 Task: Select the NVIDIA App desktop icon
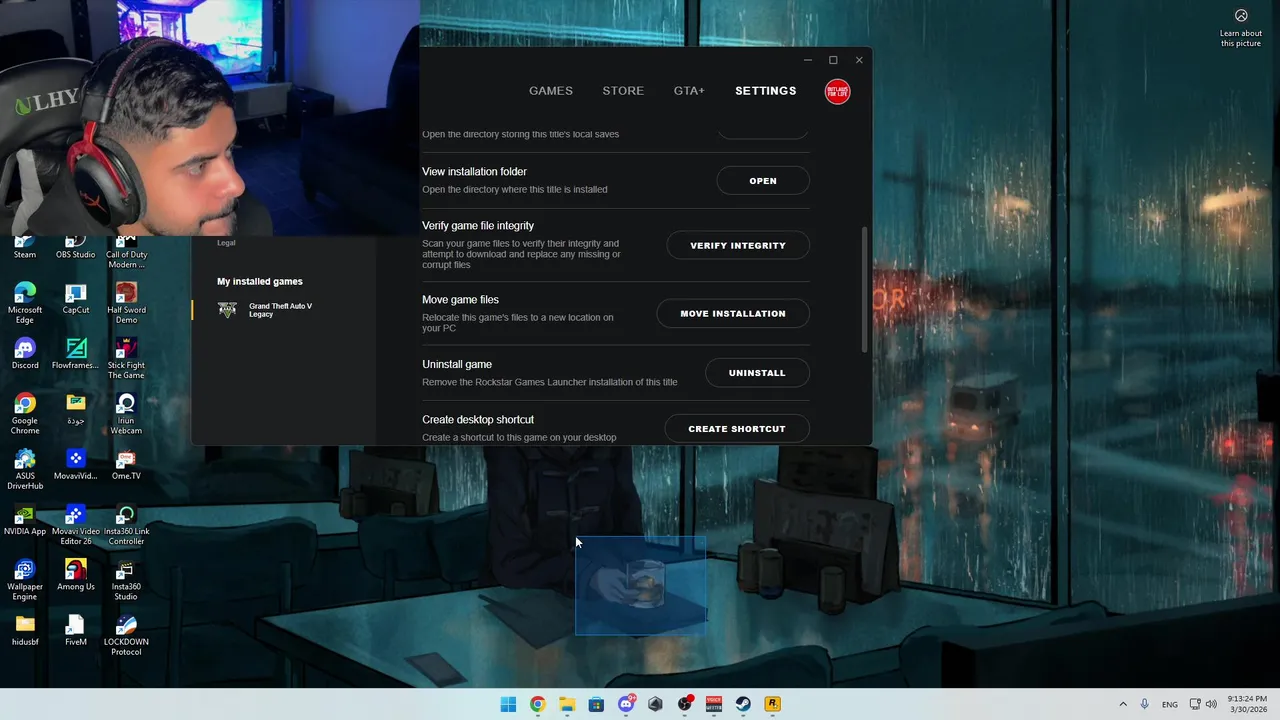25,519
